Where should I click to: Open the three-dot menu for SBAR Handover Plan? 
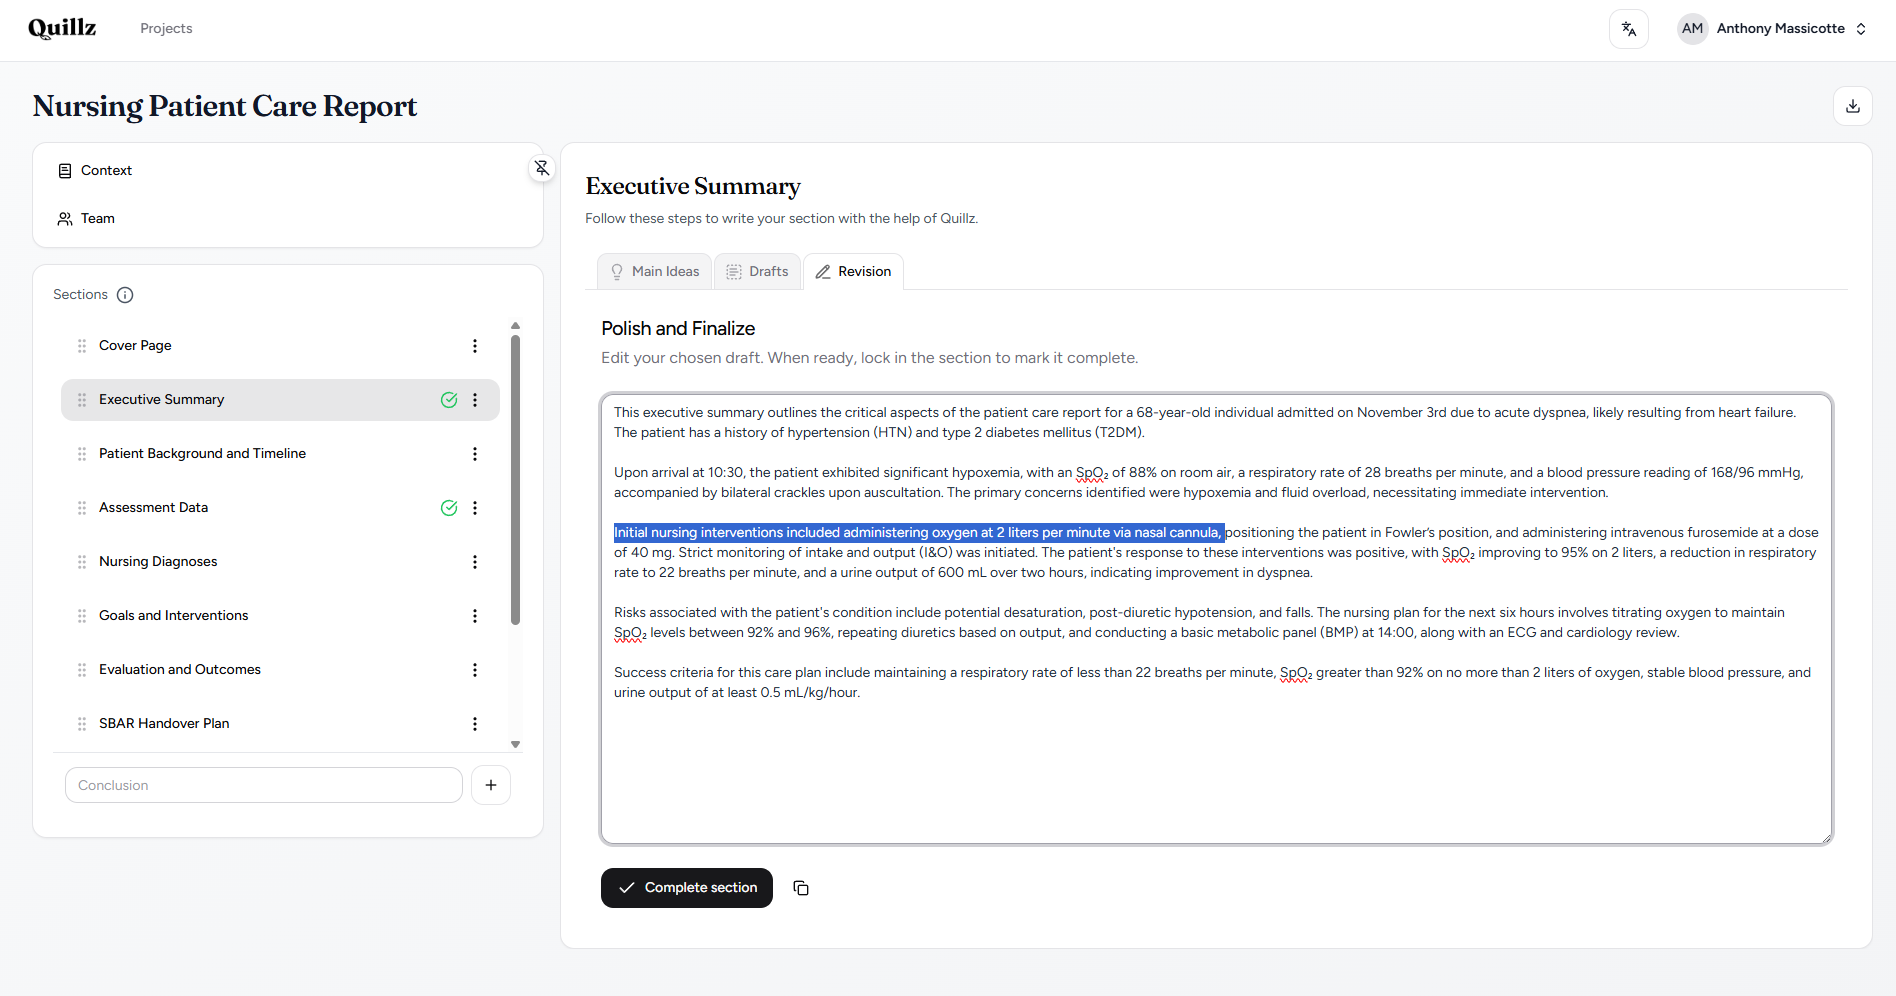tap(475, 724)
